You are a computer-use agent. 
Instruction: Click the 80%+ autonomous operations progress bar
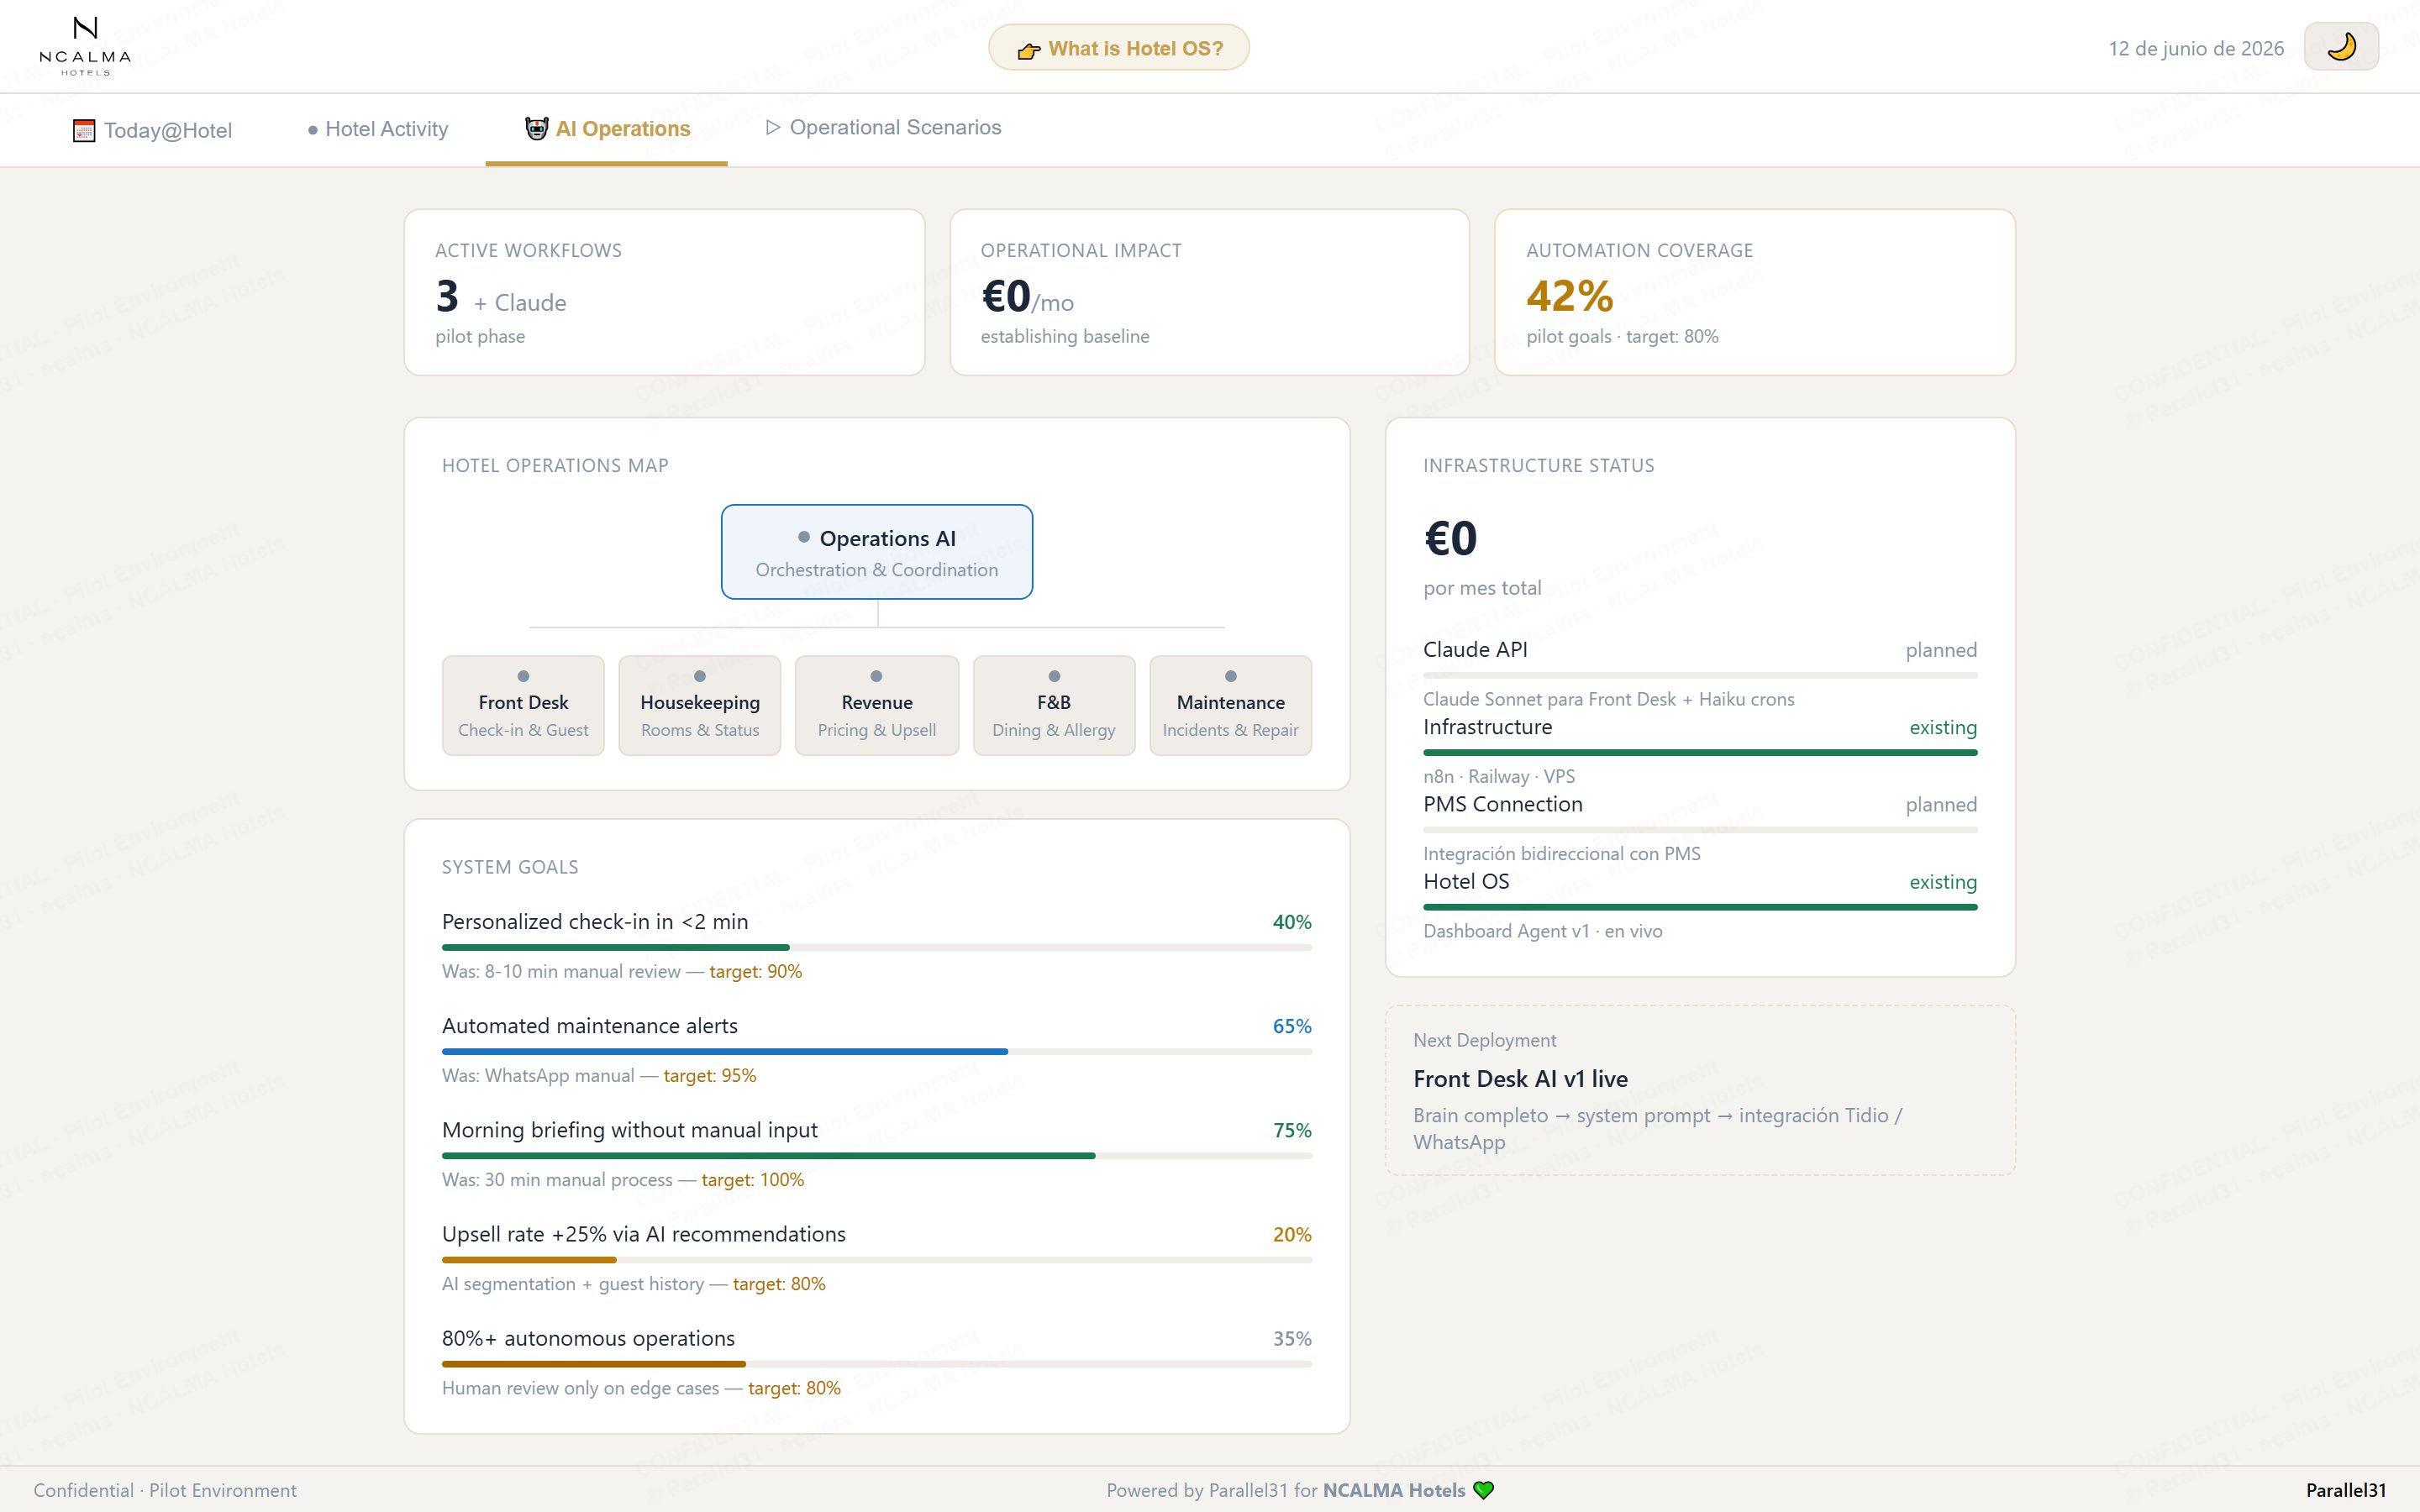pyautogui.click(x=877, y=1364)
